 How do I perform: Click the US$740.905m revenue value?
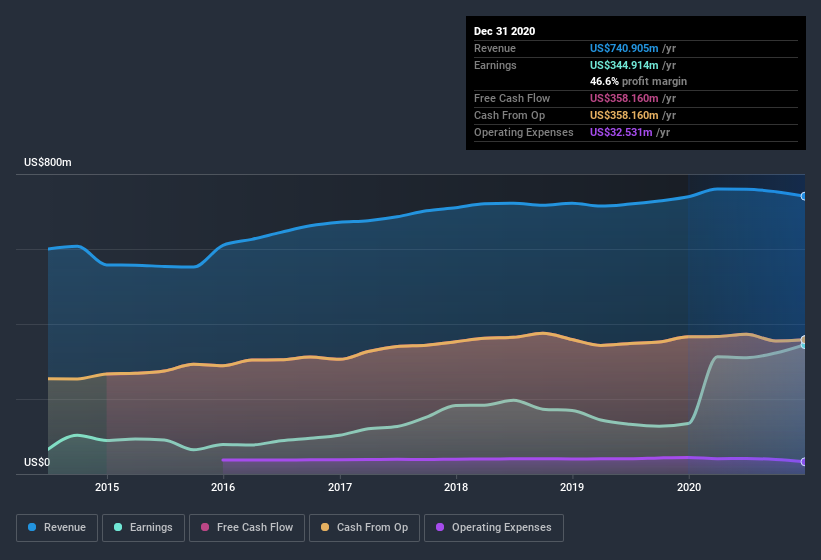[624, 48]
